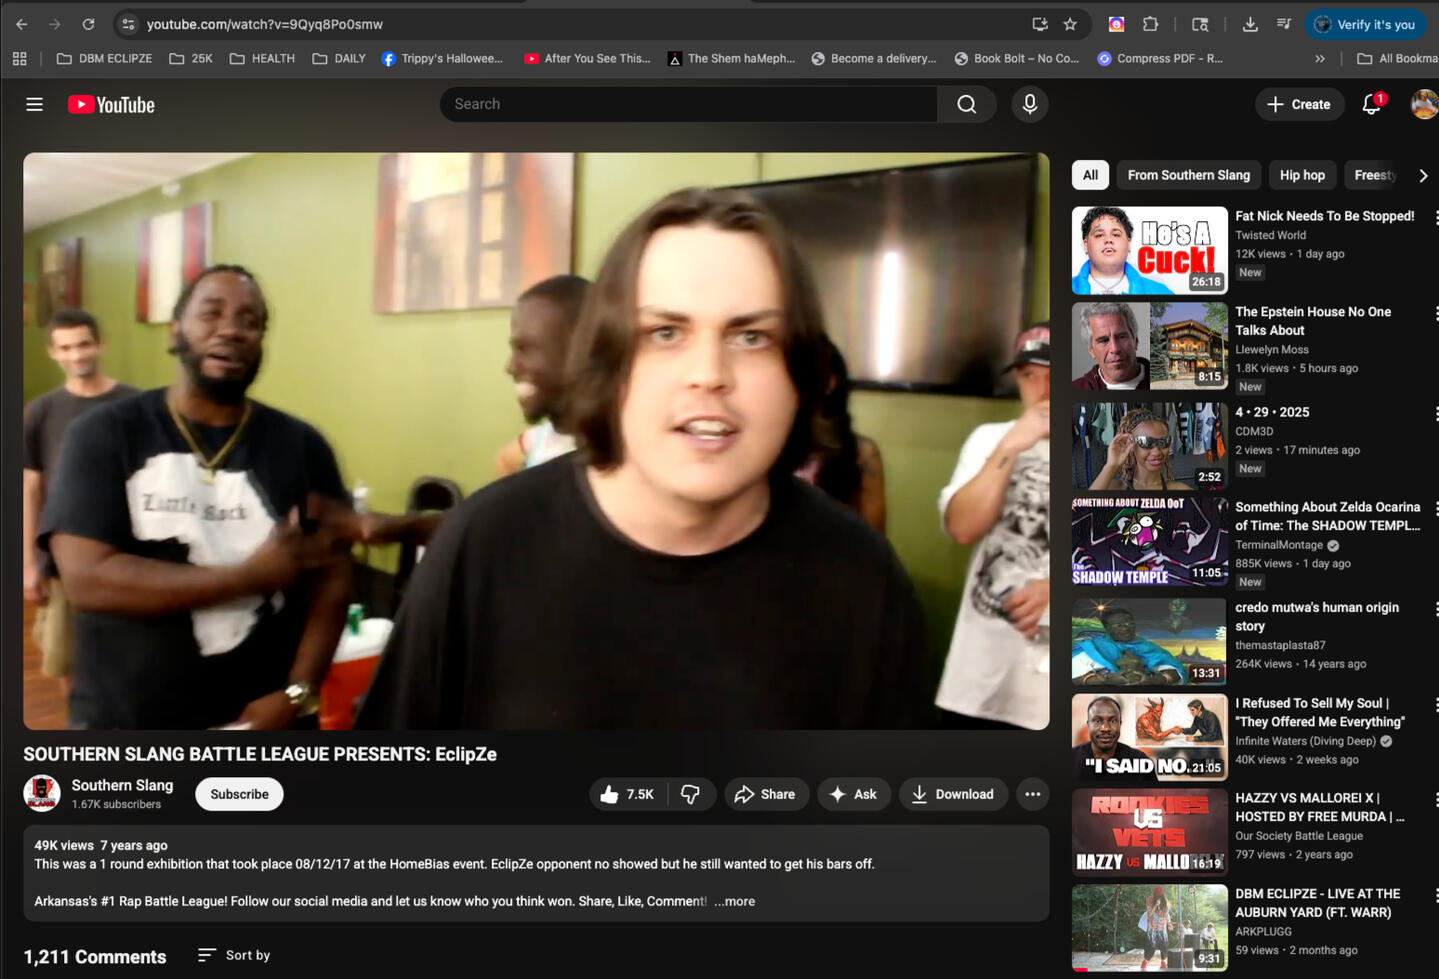The height and width of the screenshot is (979, 1439).
Task: Reload the page in browser
Action: (88, 24)
